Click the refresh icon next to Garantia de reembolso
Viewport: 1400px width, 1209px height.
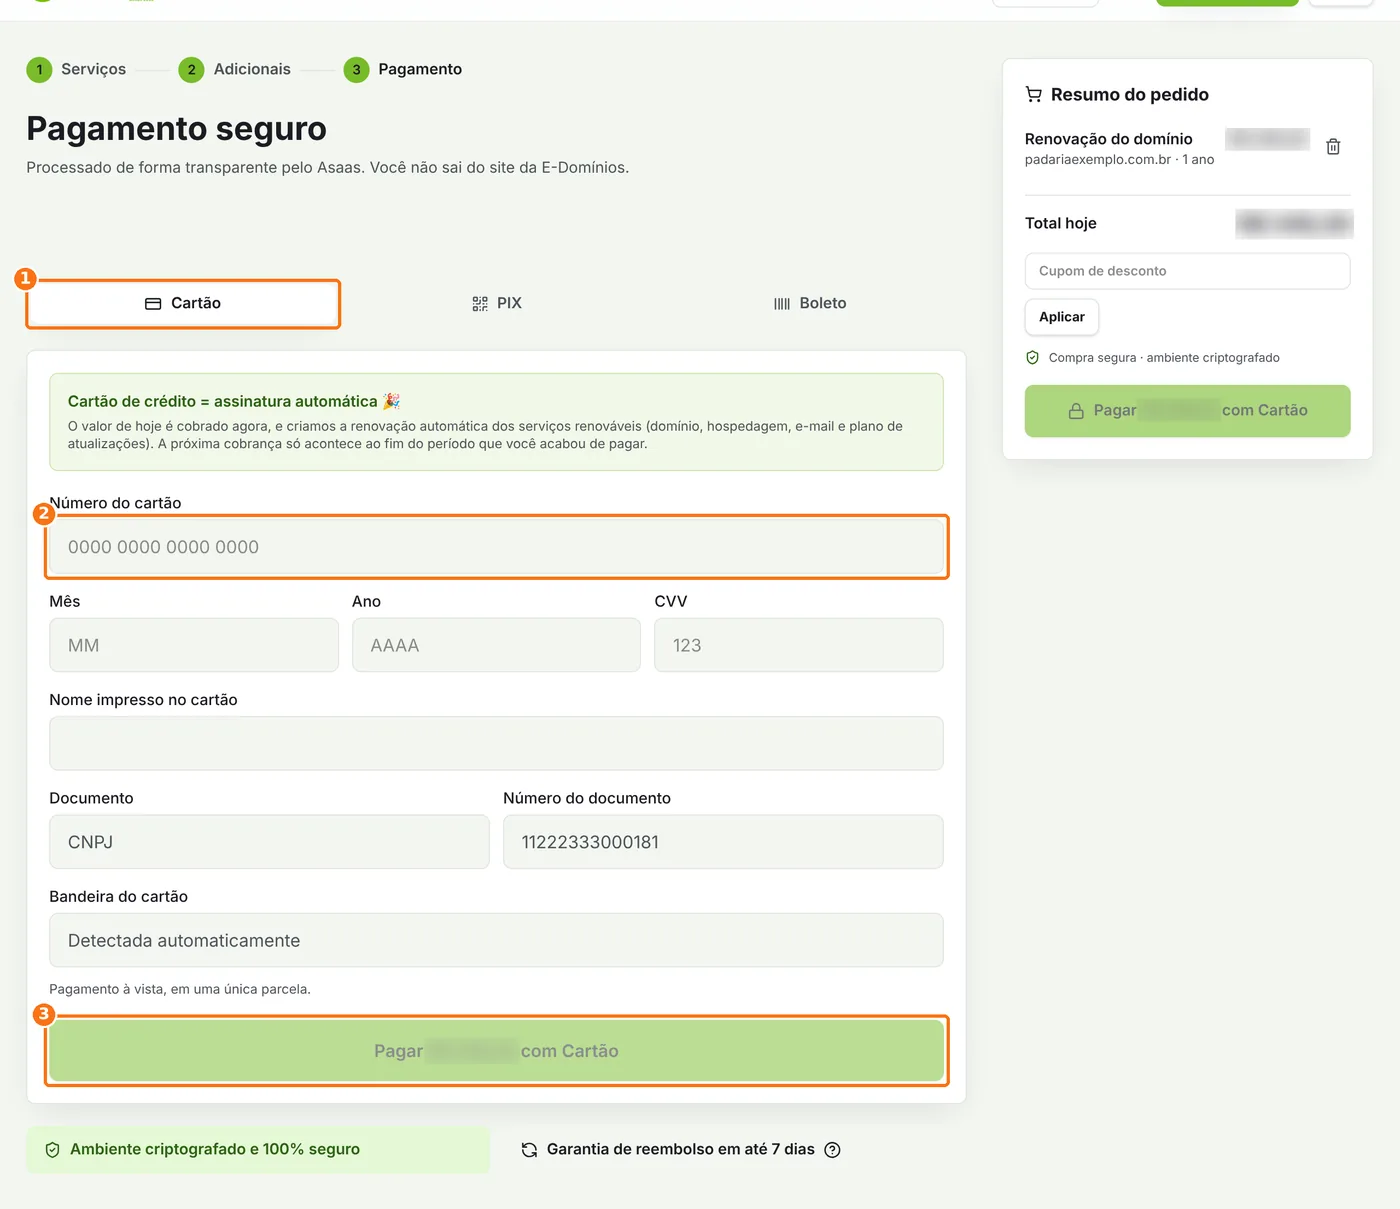coord(530,1150)
